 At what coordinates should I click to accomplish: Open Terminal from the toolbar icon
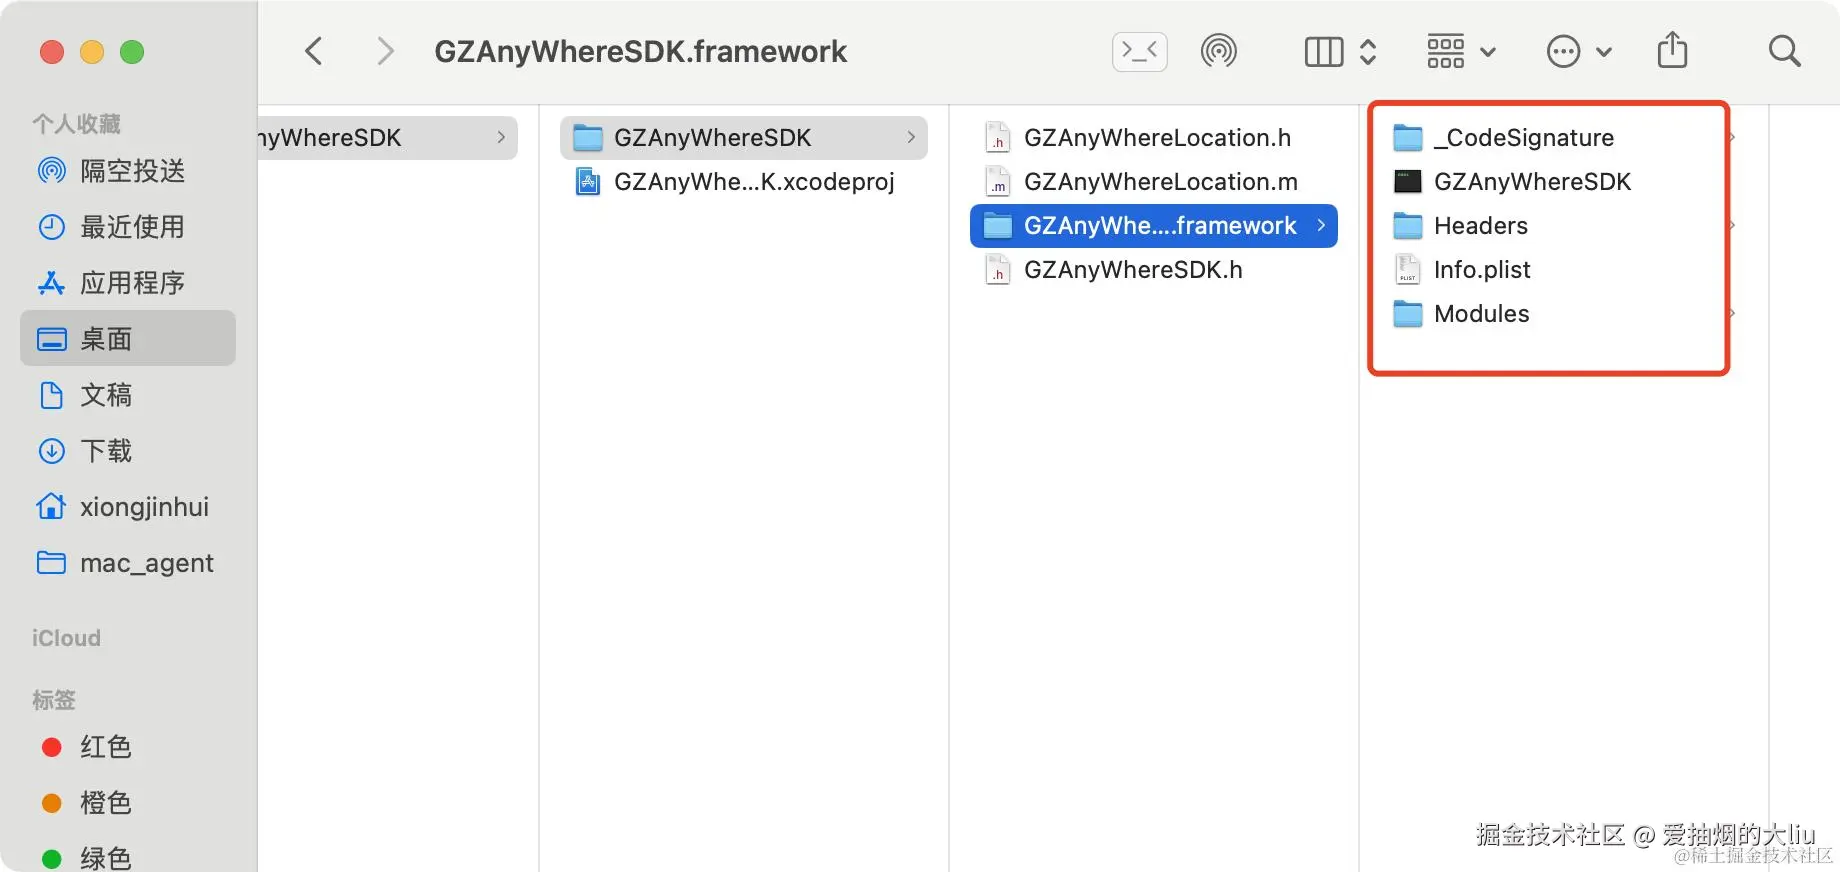(x=1140, y=51)
